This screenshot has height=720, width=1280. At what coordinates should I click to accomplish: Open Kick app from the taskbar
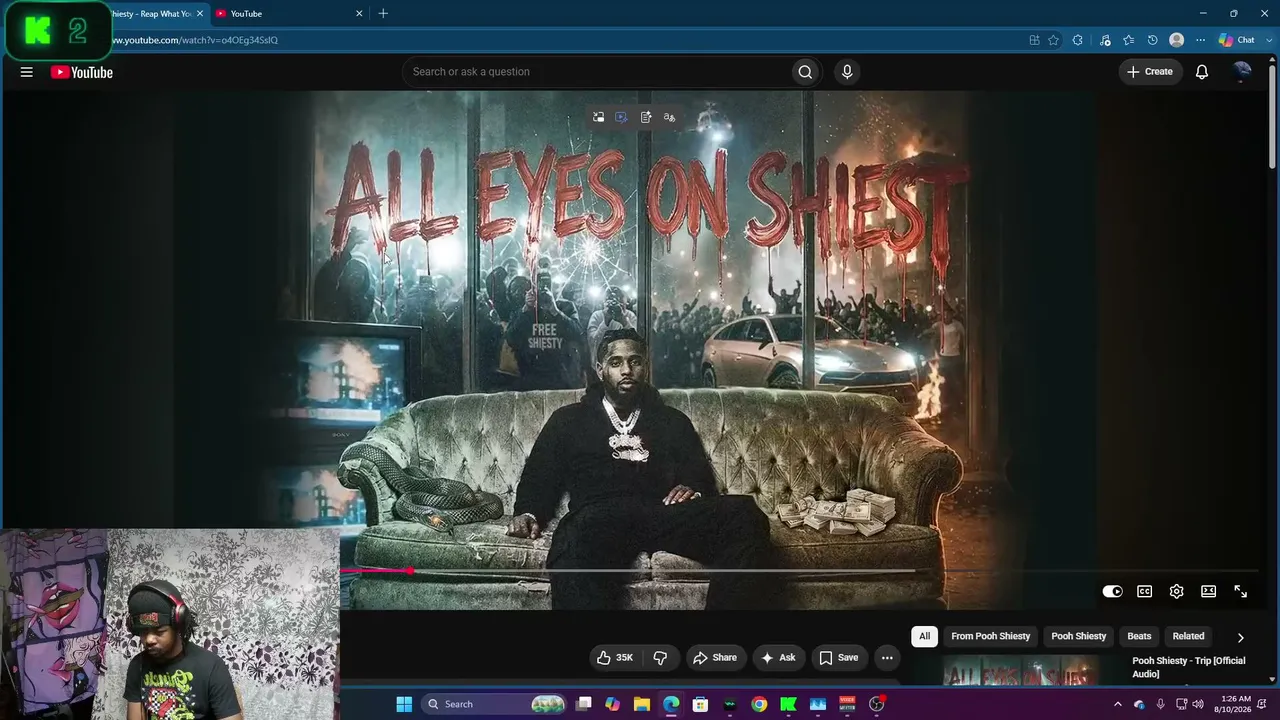tap(788, 704)
